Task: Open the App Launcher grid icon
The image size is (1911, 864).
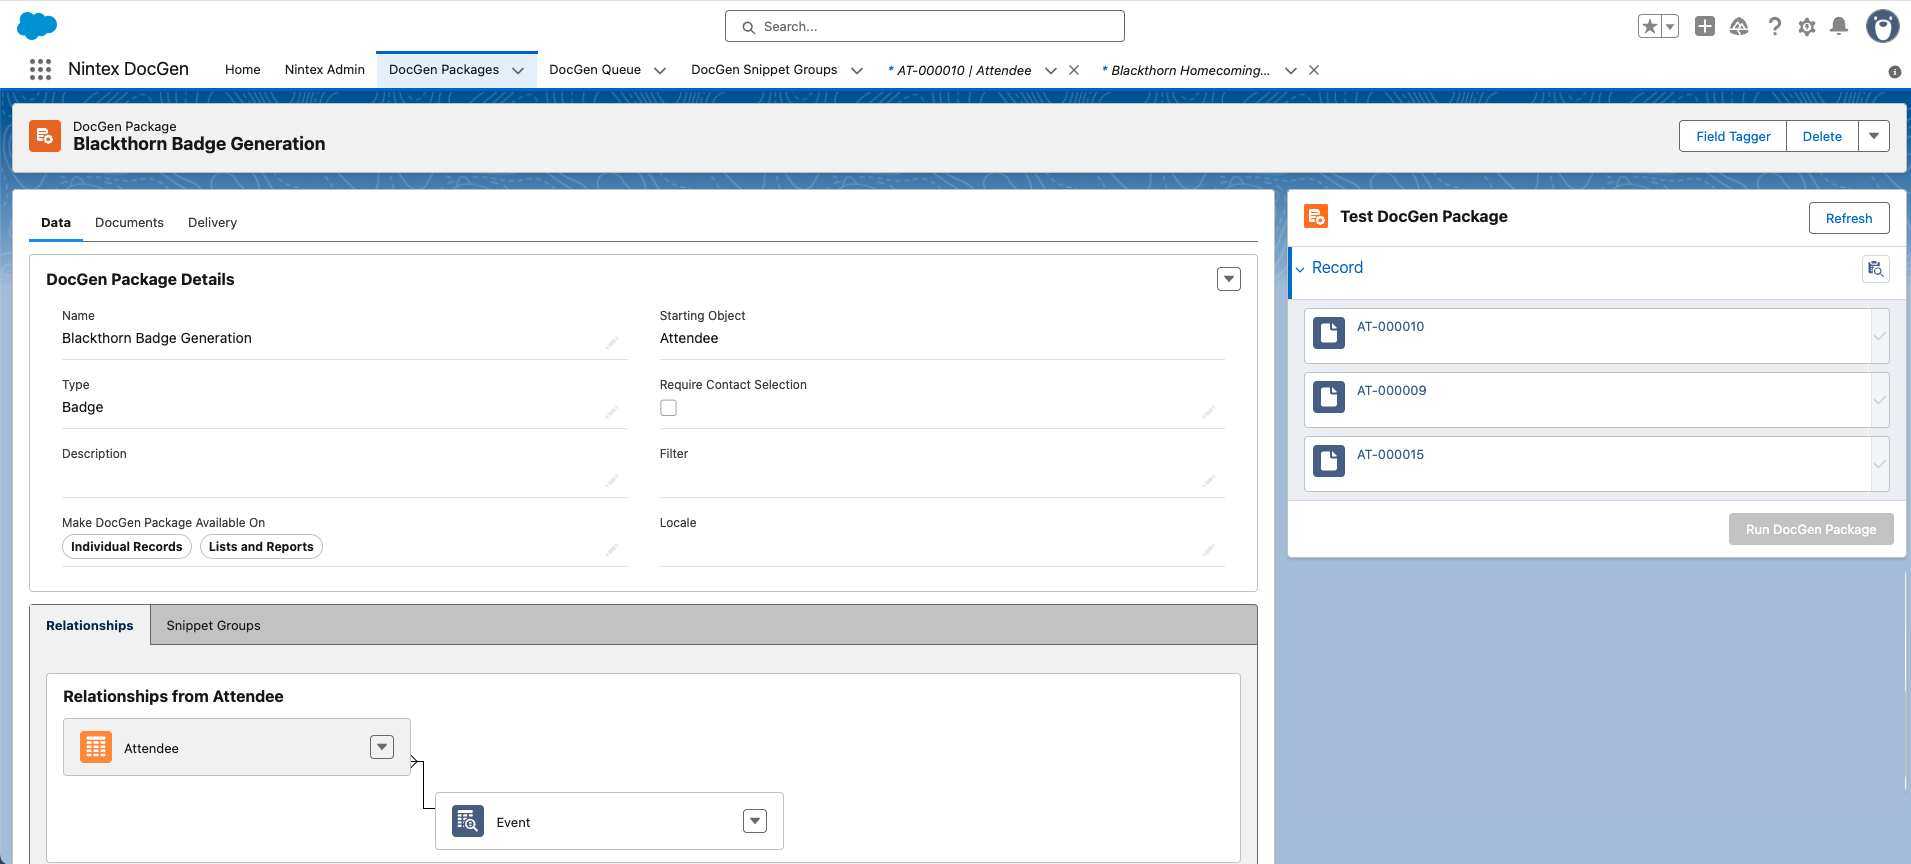Action: (x=40, y=69)
